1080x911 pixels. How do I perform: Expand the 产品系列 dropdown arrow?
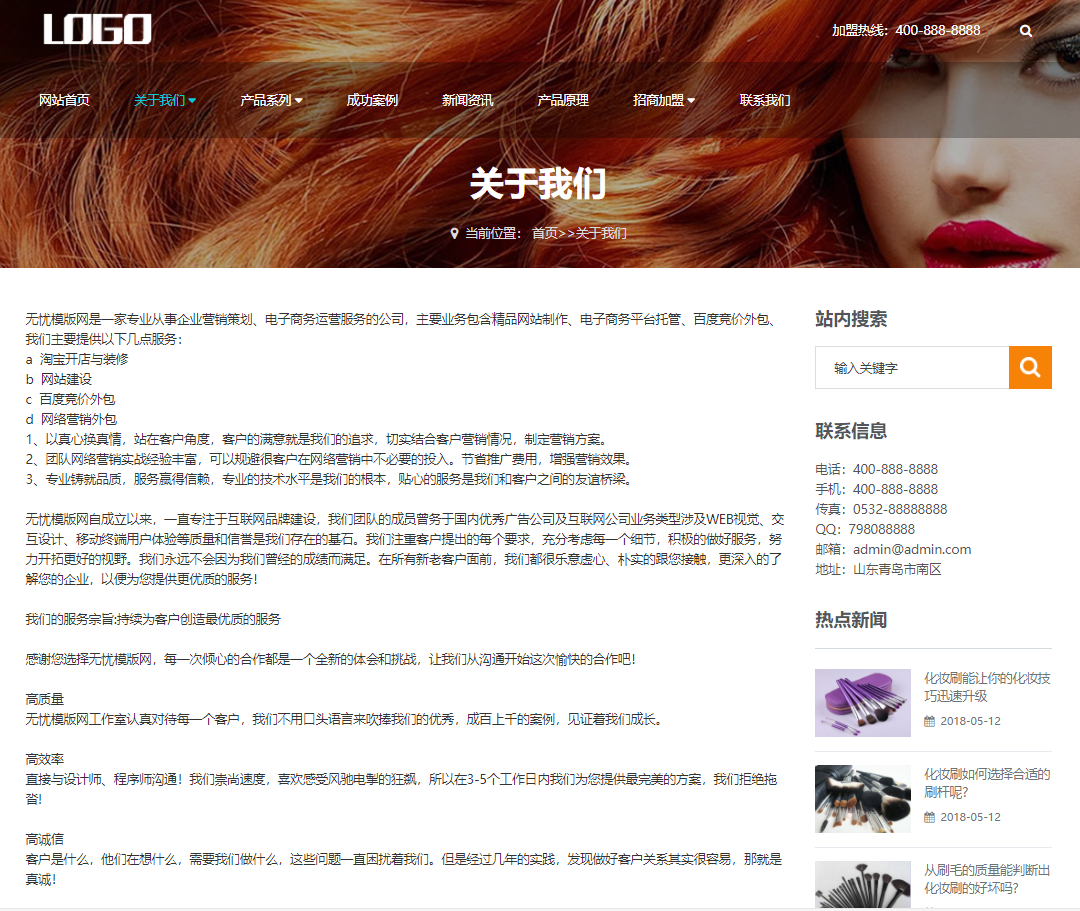(x=298, y=101)
